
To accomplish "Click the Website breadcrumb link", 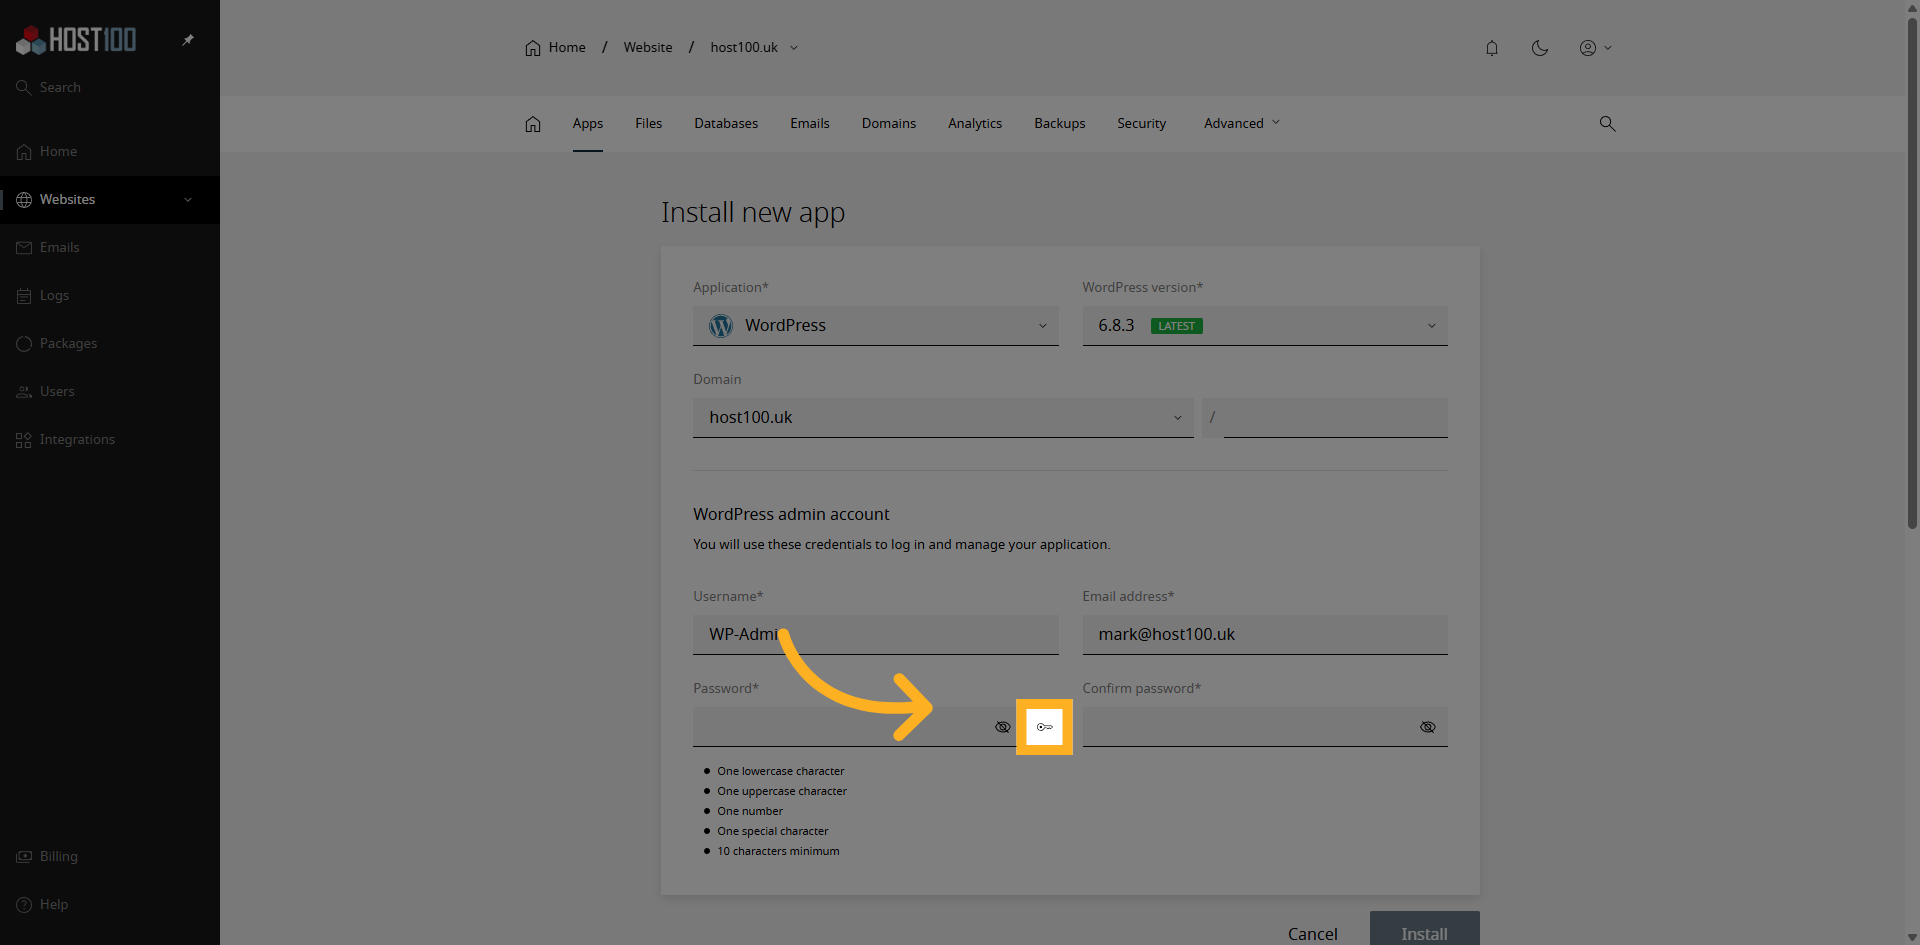I will (648, 47).
